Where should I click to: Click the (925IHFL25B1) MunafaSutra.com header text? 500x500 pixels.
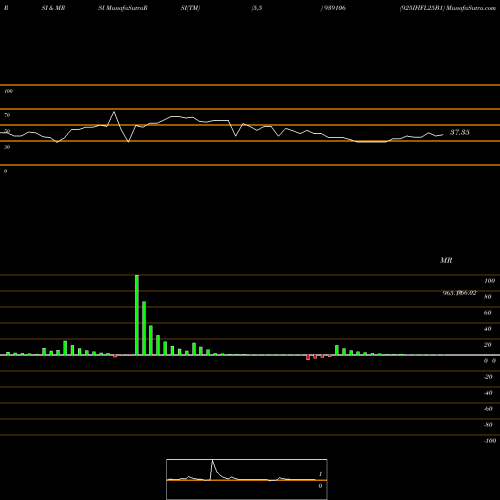[448, 8]
